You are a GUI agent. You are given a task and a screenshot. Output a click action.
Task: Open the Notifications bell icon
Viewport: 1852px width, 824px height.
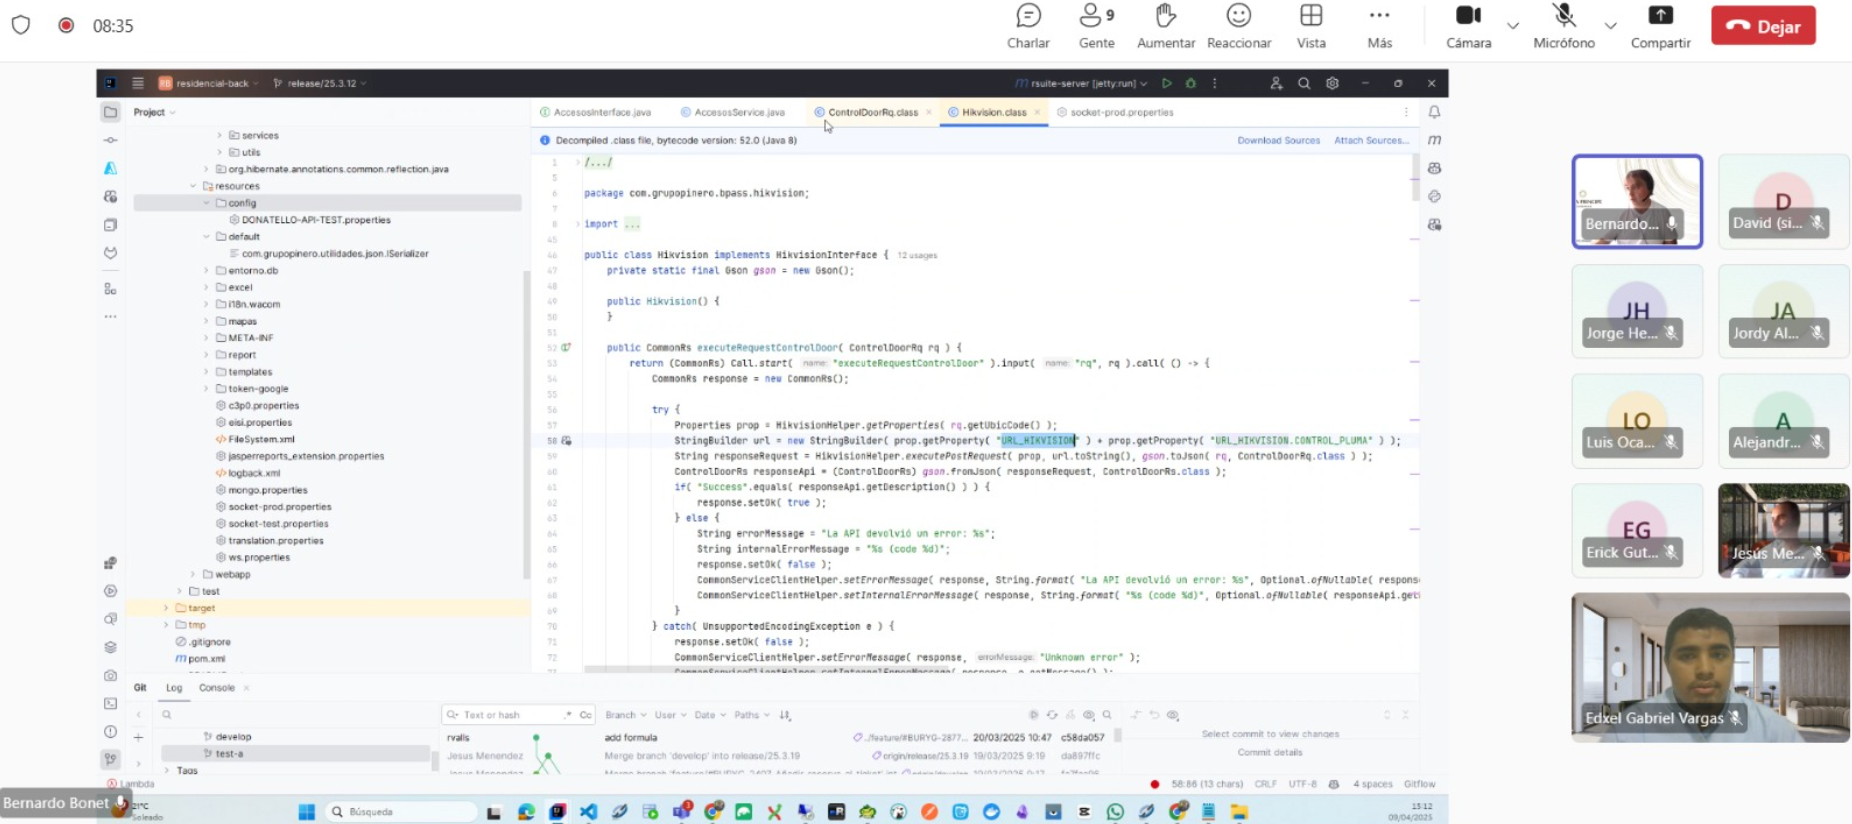pyautogui.click(x=1434, y=112)
